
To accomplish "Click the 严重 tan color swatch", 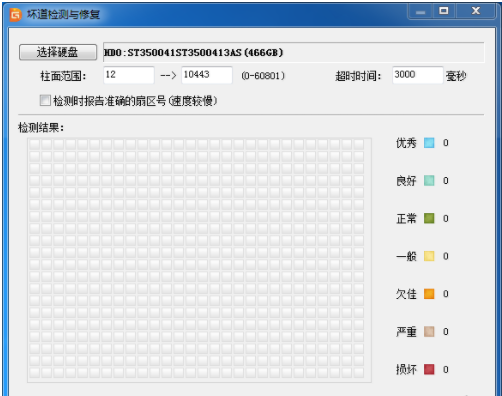I will tap(429, 332).
